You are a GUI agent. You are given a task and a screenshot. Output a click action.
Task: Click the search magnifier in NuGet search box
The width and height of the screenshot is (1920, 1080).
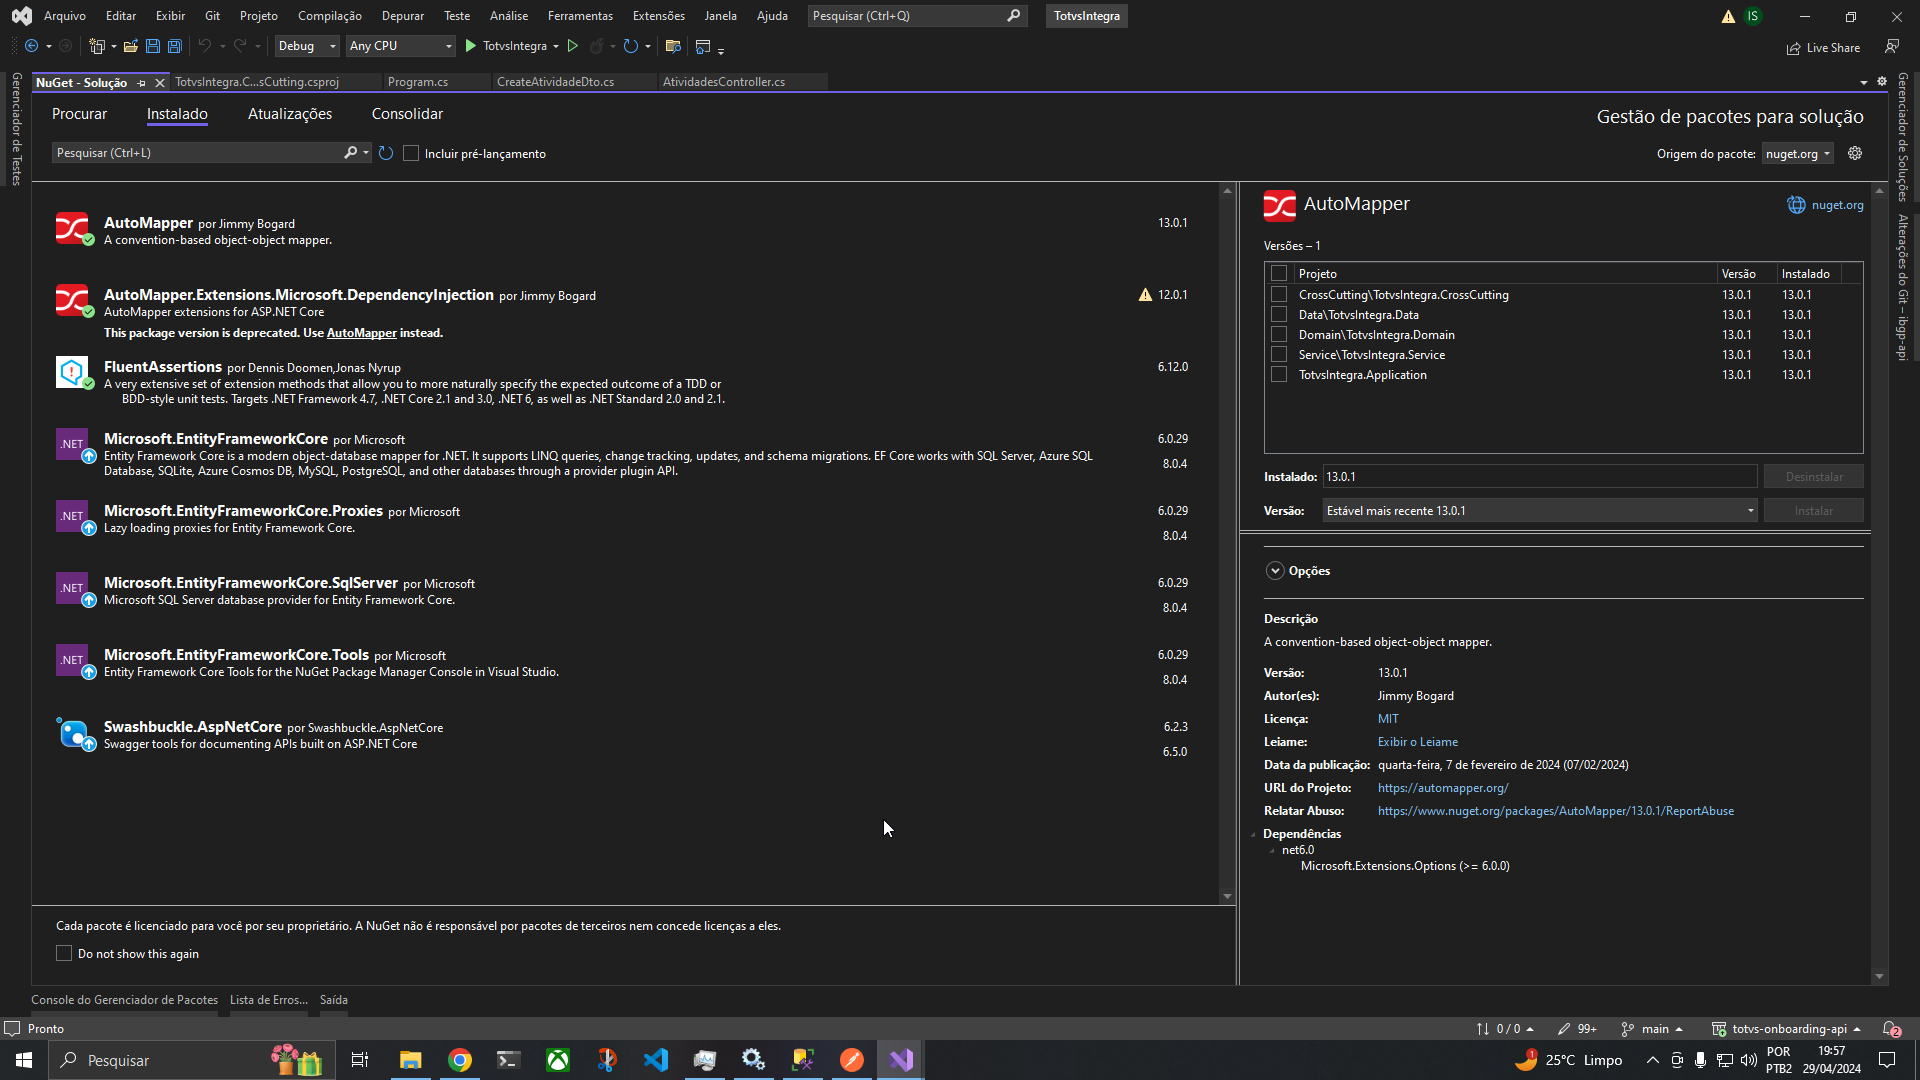[350, 153]
